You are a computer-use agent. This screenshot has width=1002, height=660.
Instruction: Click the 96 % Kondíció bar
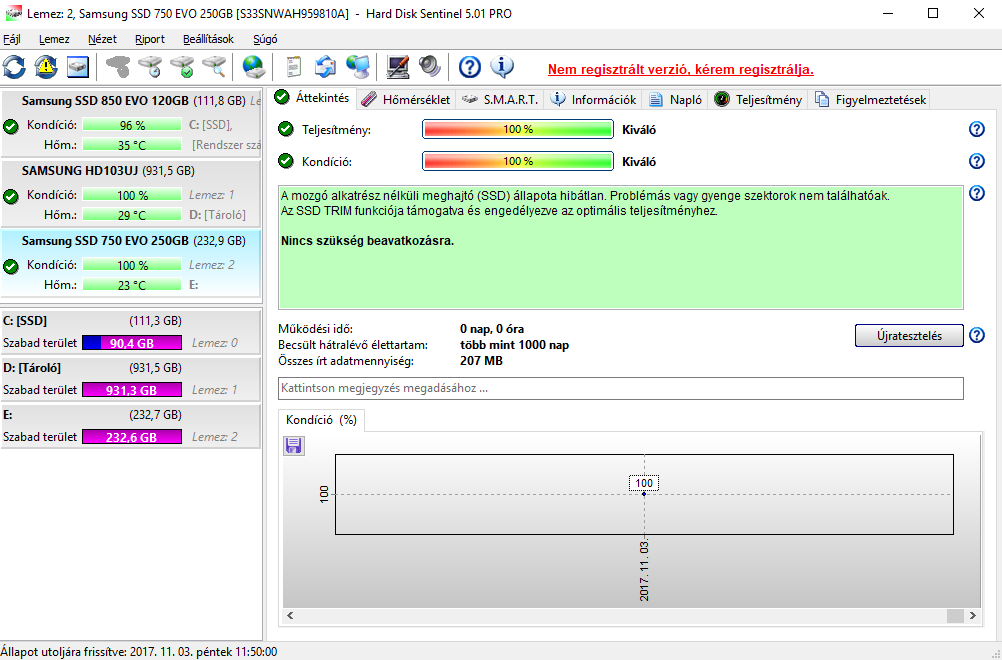pos(132,125)
